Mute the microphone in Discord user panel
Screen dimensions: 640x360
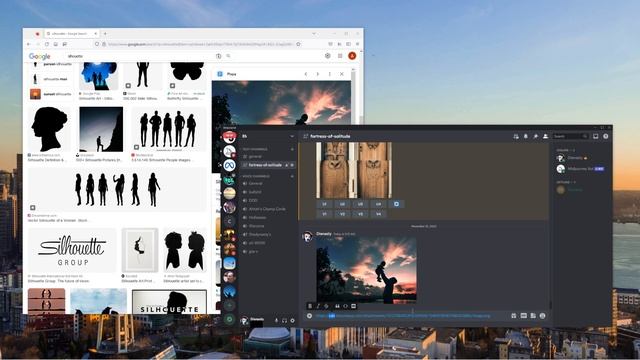click(x=276, y=321)
